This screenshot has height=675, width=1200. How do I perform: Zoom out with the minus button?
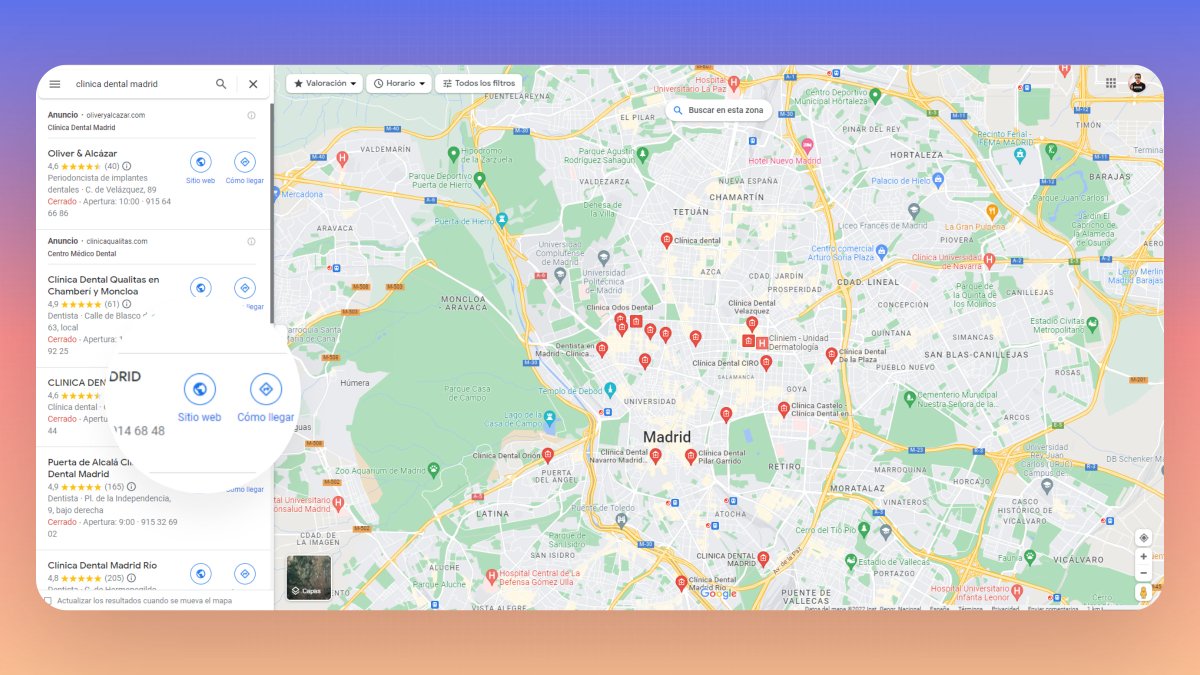[1144, 573]
